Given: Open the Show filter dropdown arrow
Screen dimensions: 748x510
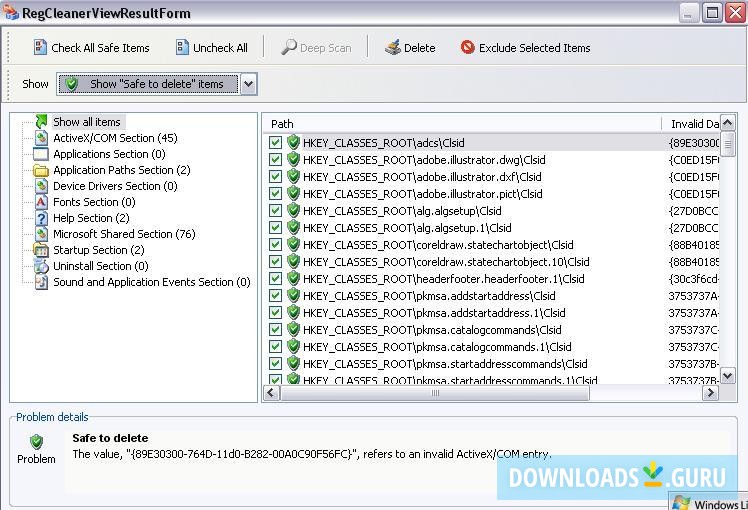Looking at the screenshot, I should 249,84.
